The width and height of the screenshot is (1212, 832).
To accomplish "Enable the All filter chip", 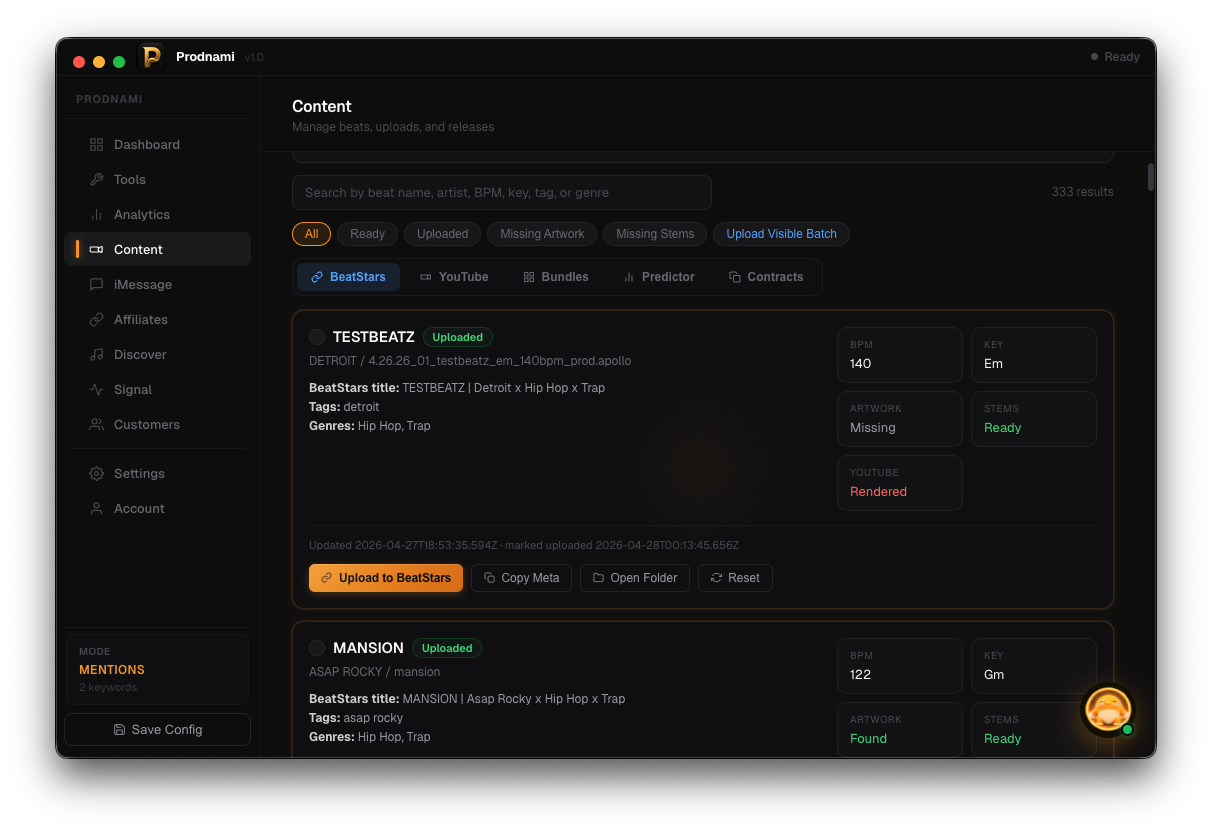I will click(311, 234).
